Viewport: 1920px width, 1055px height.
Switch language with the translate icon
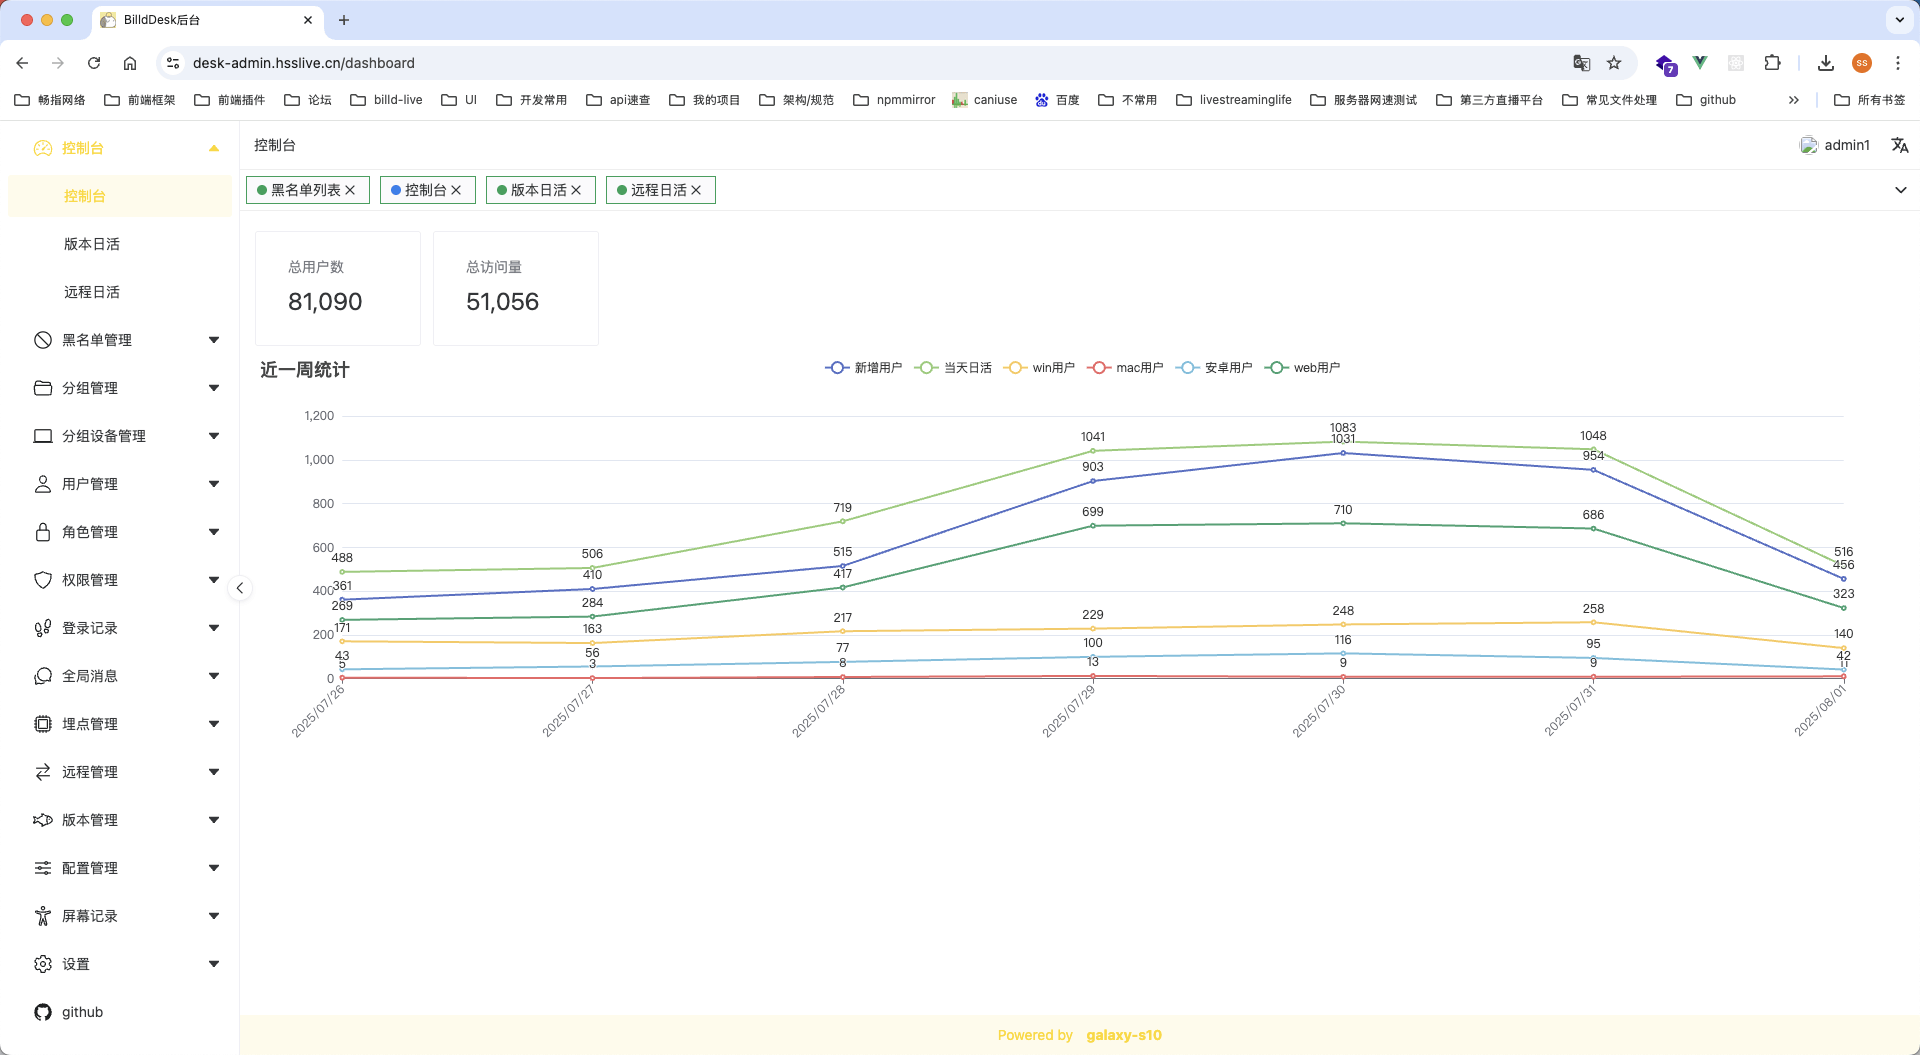coord(1900,145)
